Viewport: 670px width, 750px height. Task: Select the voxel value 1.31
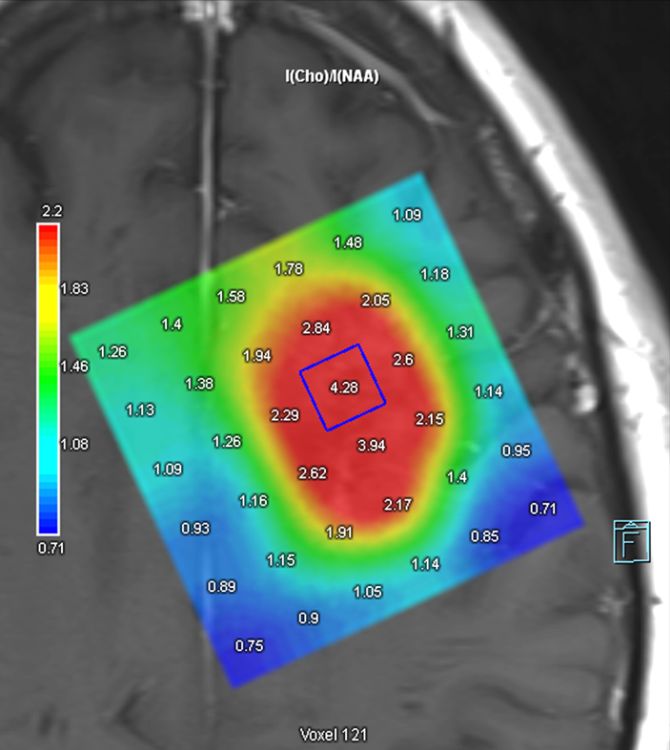coord(460,332)
